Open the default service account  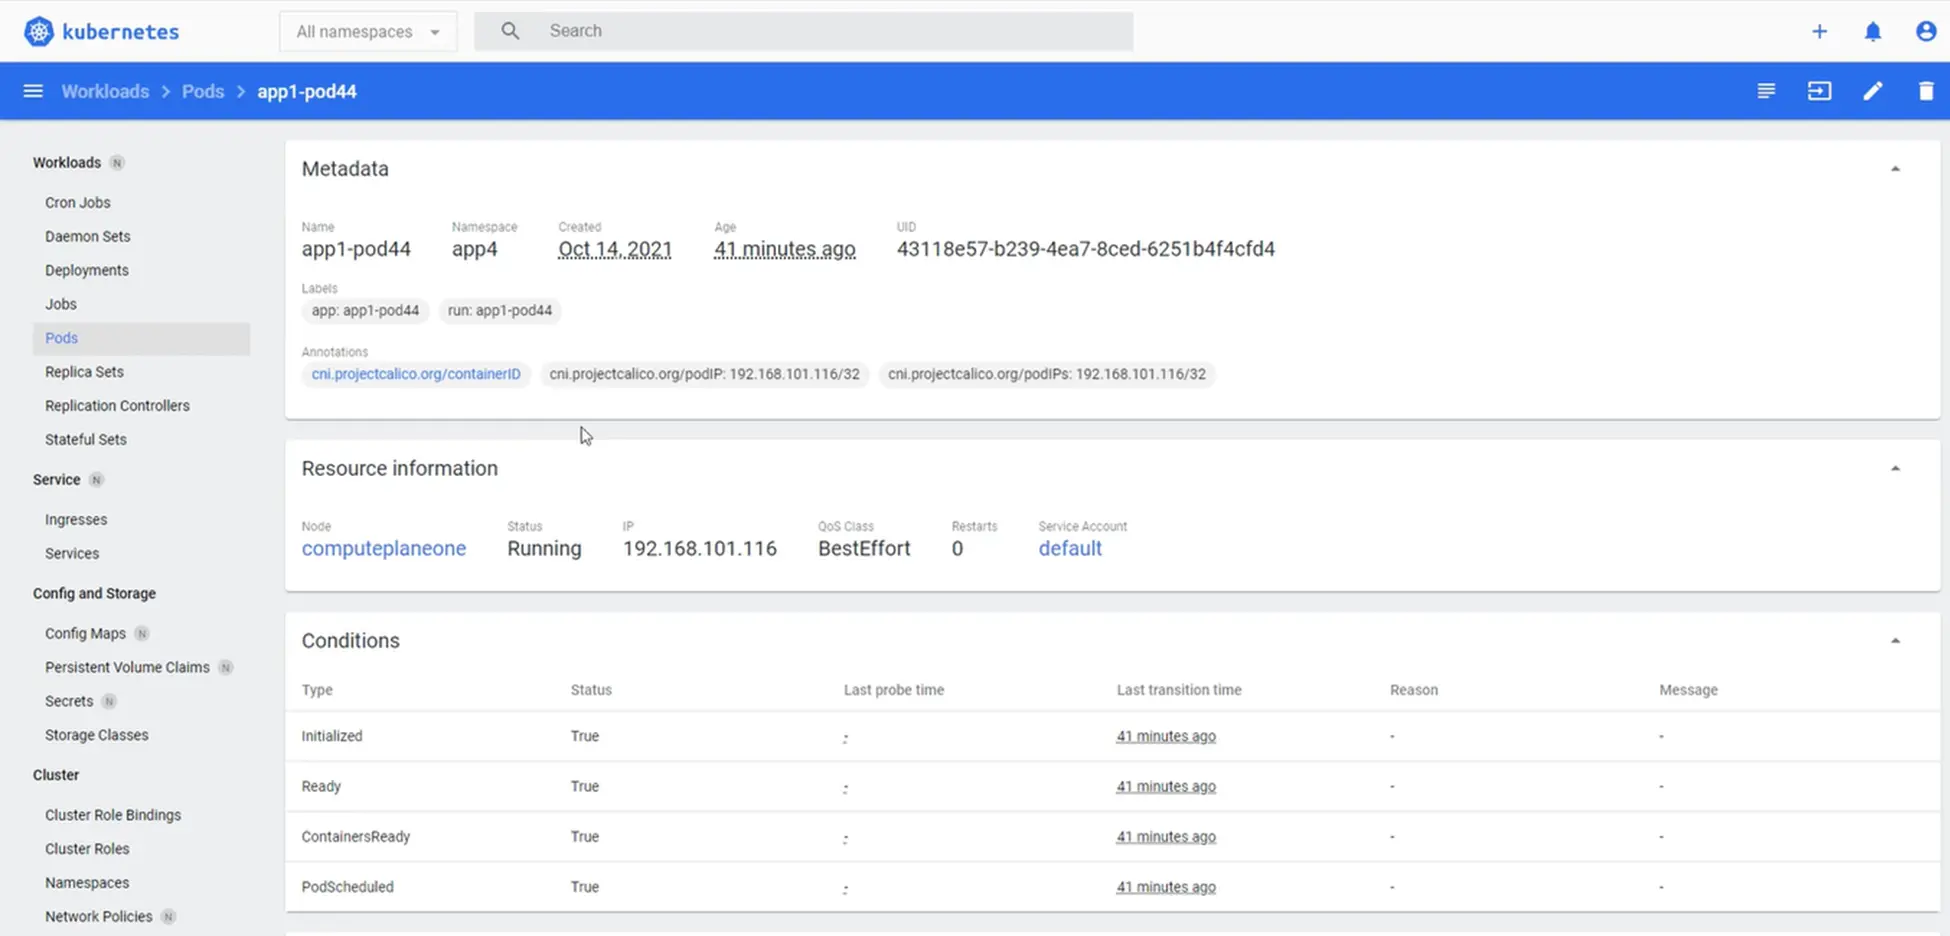pos(1069,548)
